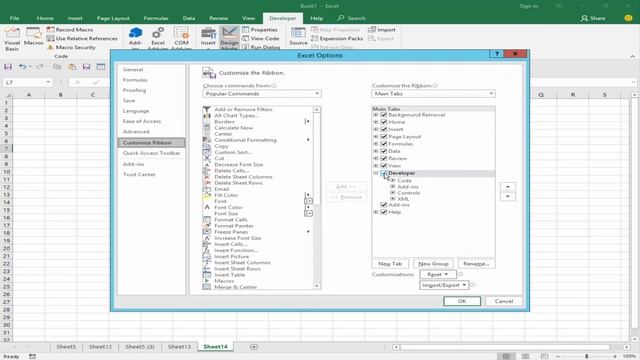Click the Insert controls icon
The height and width of the screenshot is (360, 640).
(208, 38)
